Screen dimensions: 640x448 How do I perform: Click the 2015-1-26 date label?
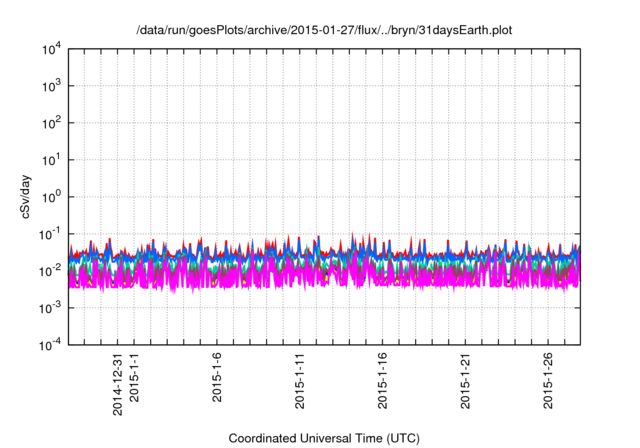tap(547, 381)
